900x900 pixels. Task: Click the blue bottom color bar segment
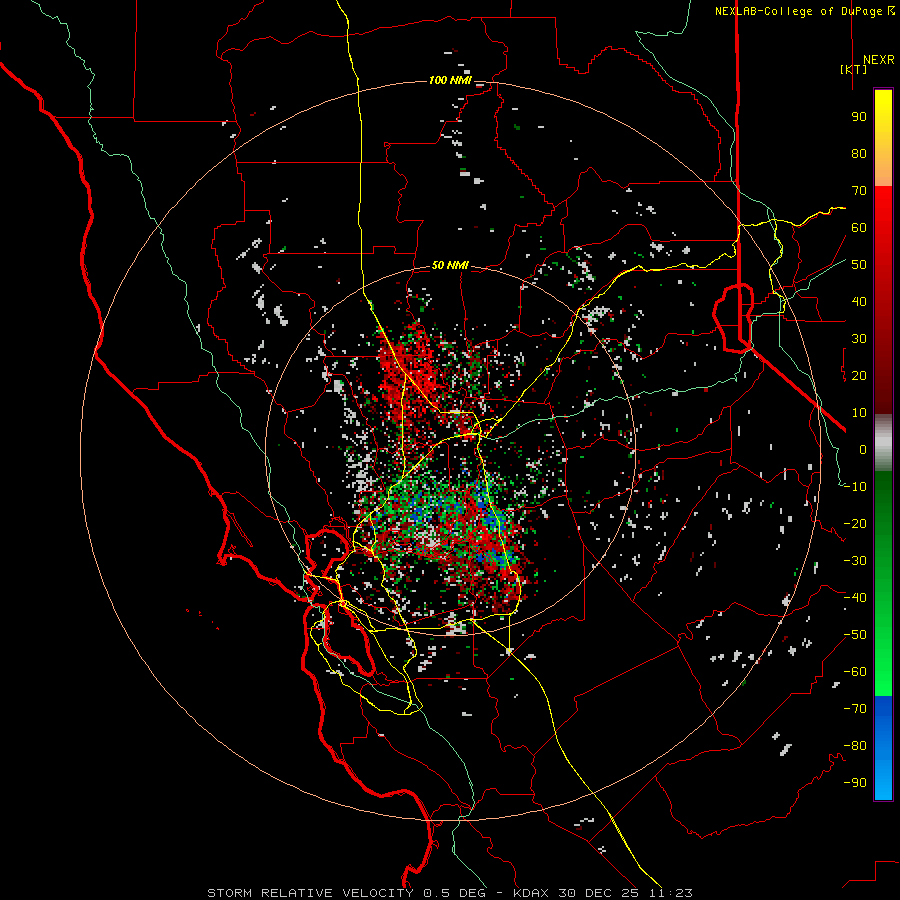click(883, 748)
